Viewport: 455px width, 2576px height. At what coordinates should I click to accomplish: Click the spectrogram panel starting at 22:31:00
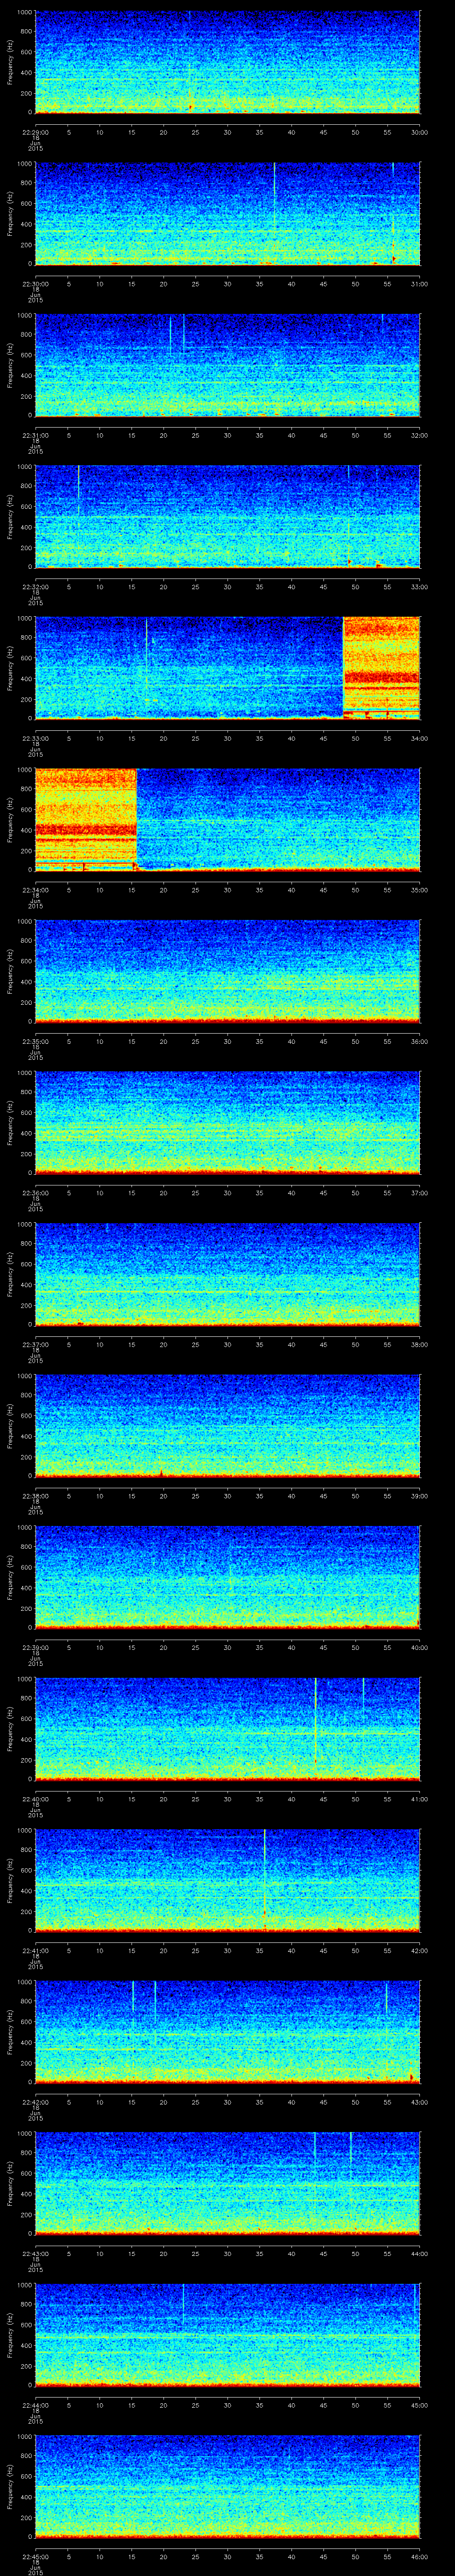click(x=227, y=365)
